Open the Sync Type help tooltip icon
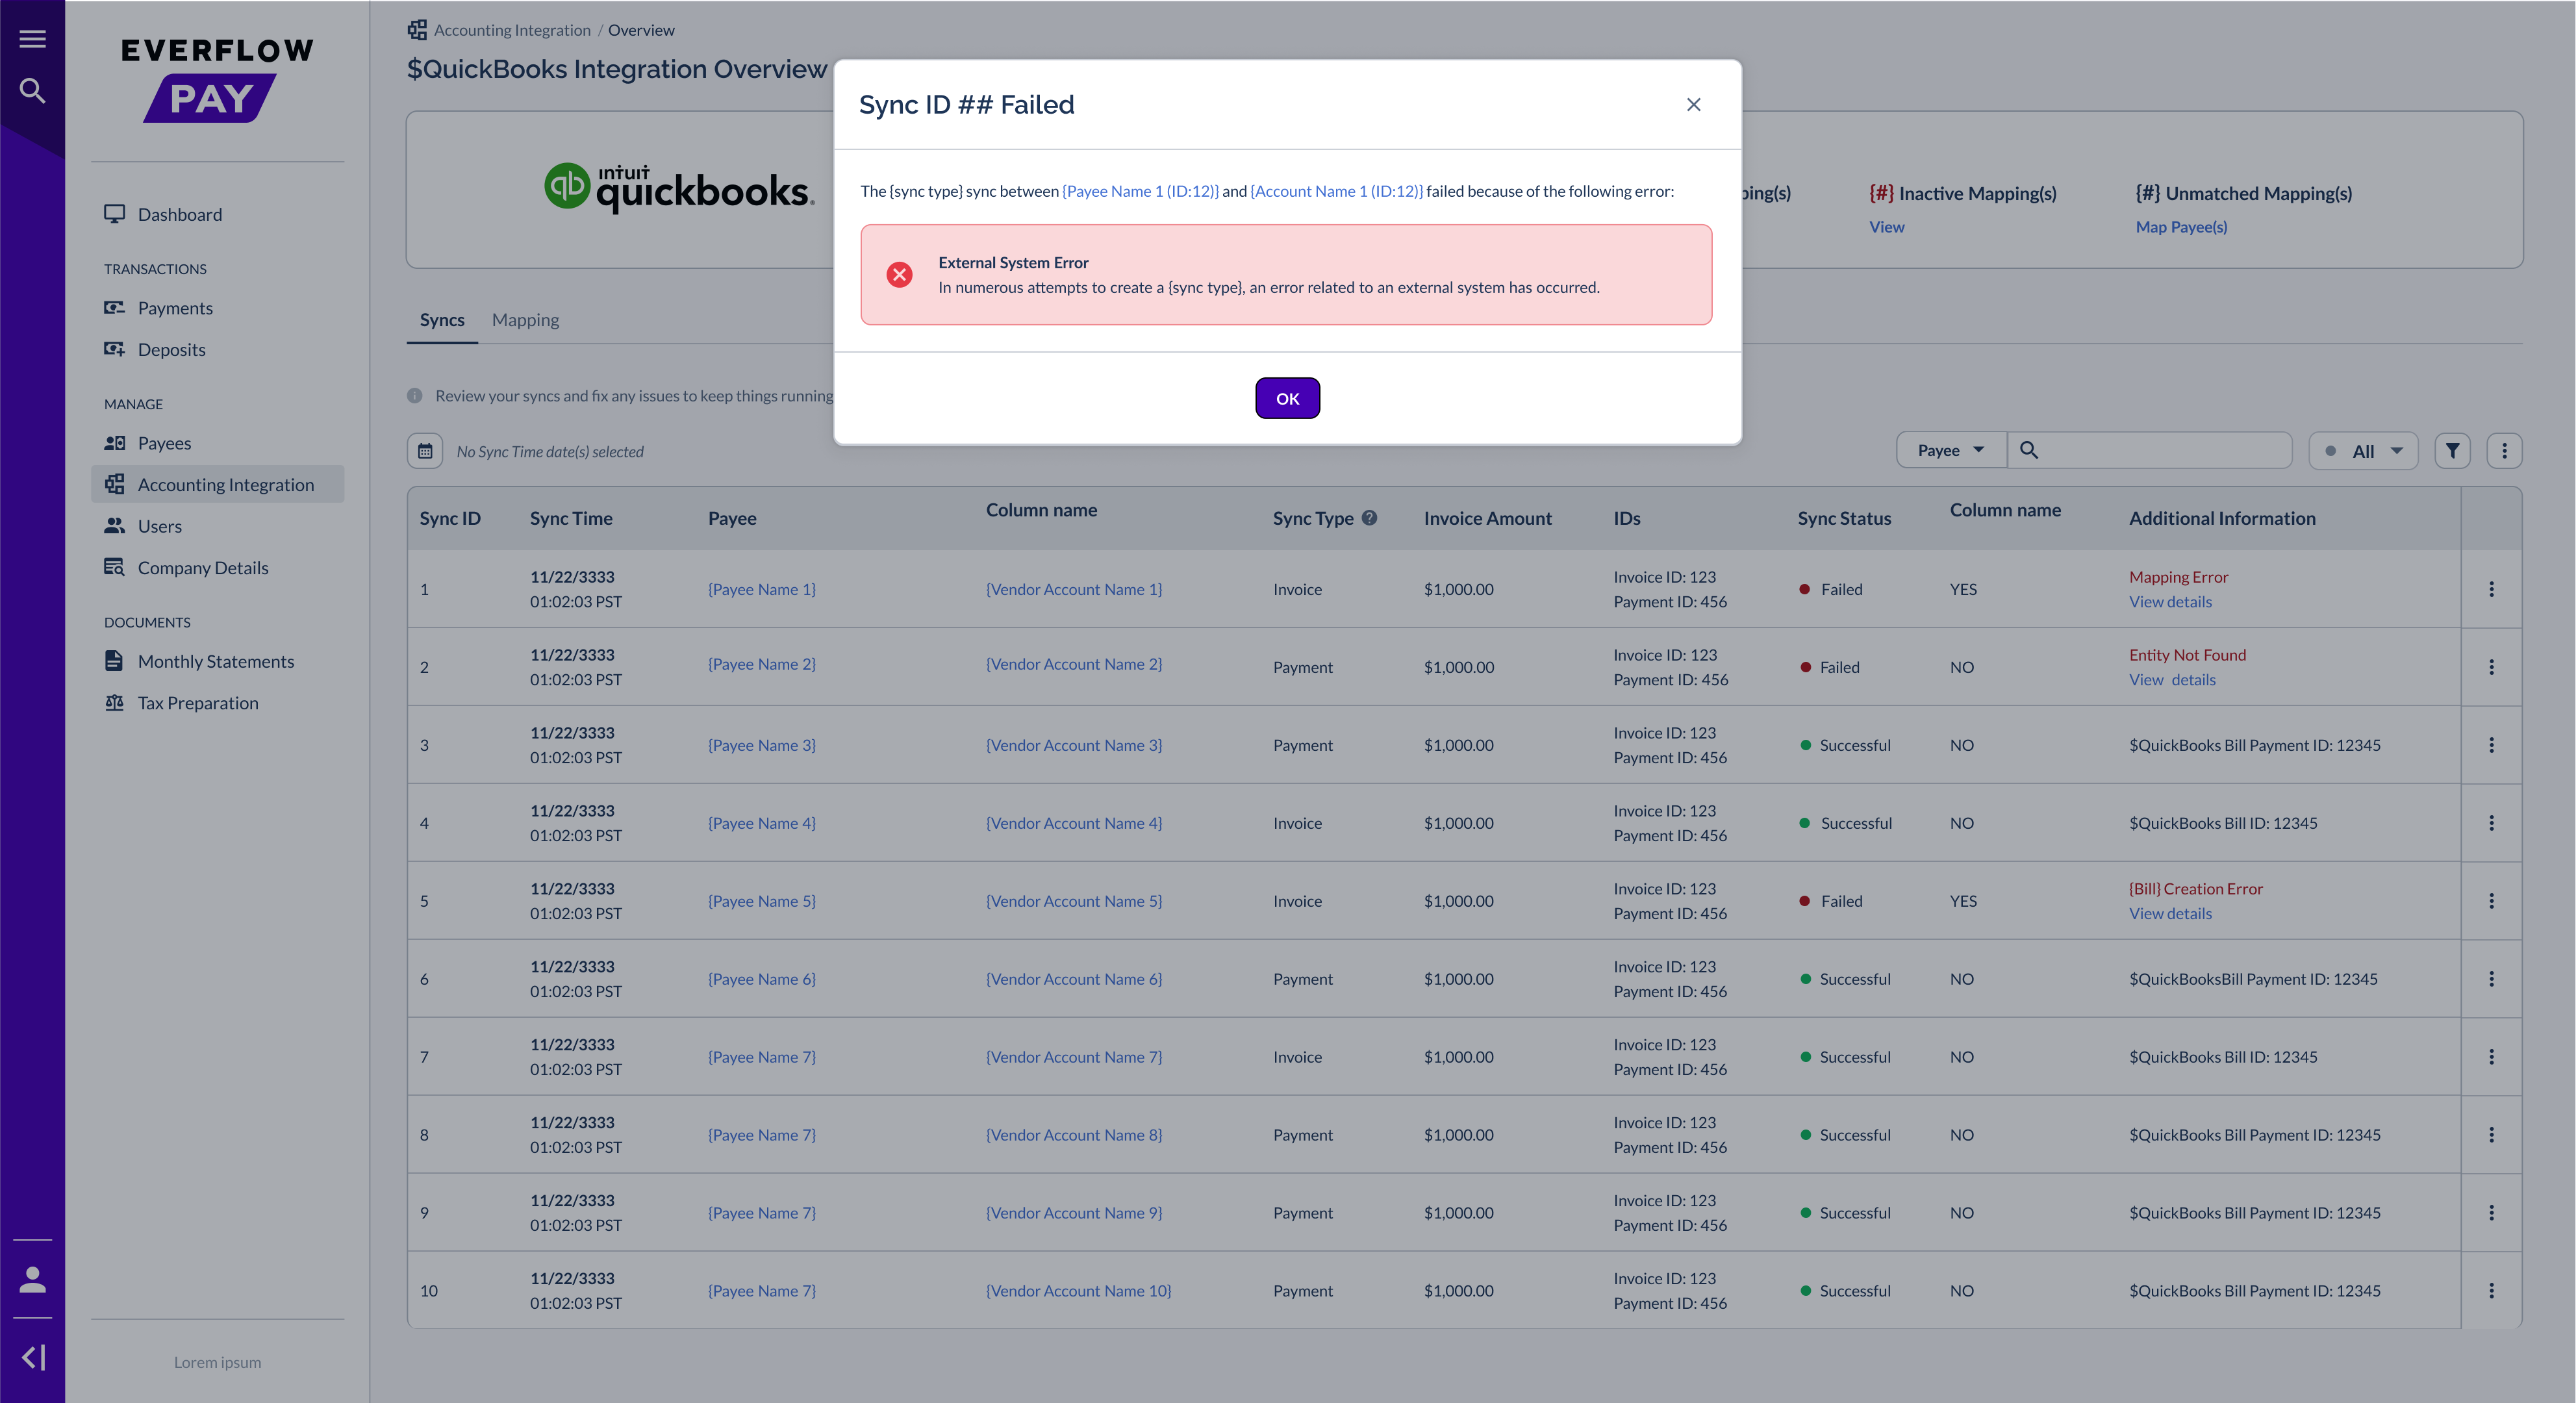Image resolution: width=2576 pixels, height=1403 pixels. coord(1370,518)
